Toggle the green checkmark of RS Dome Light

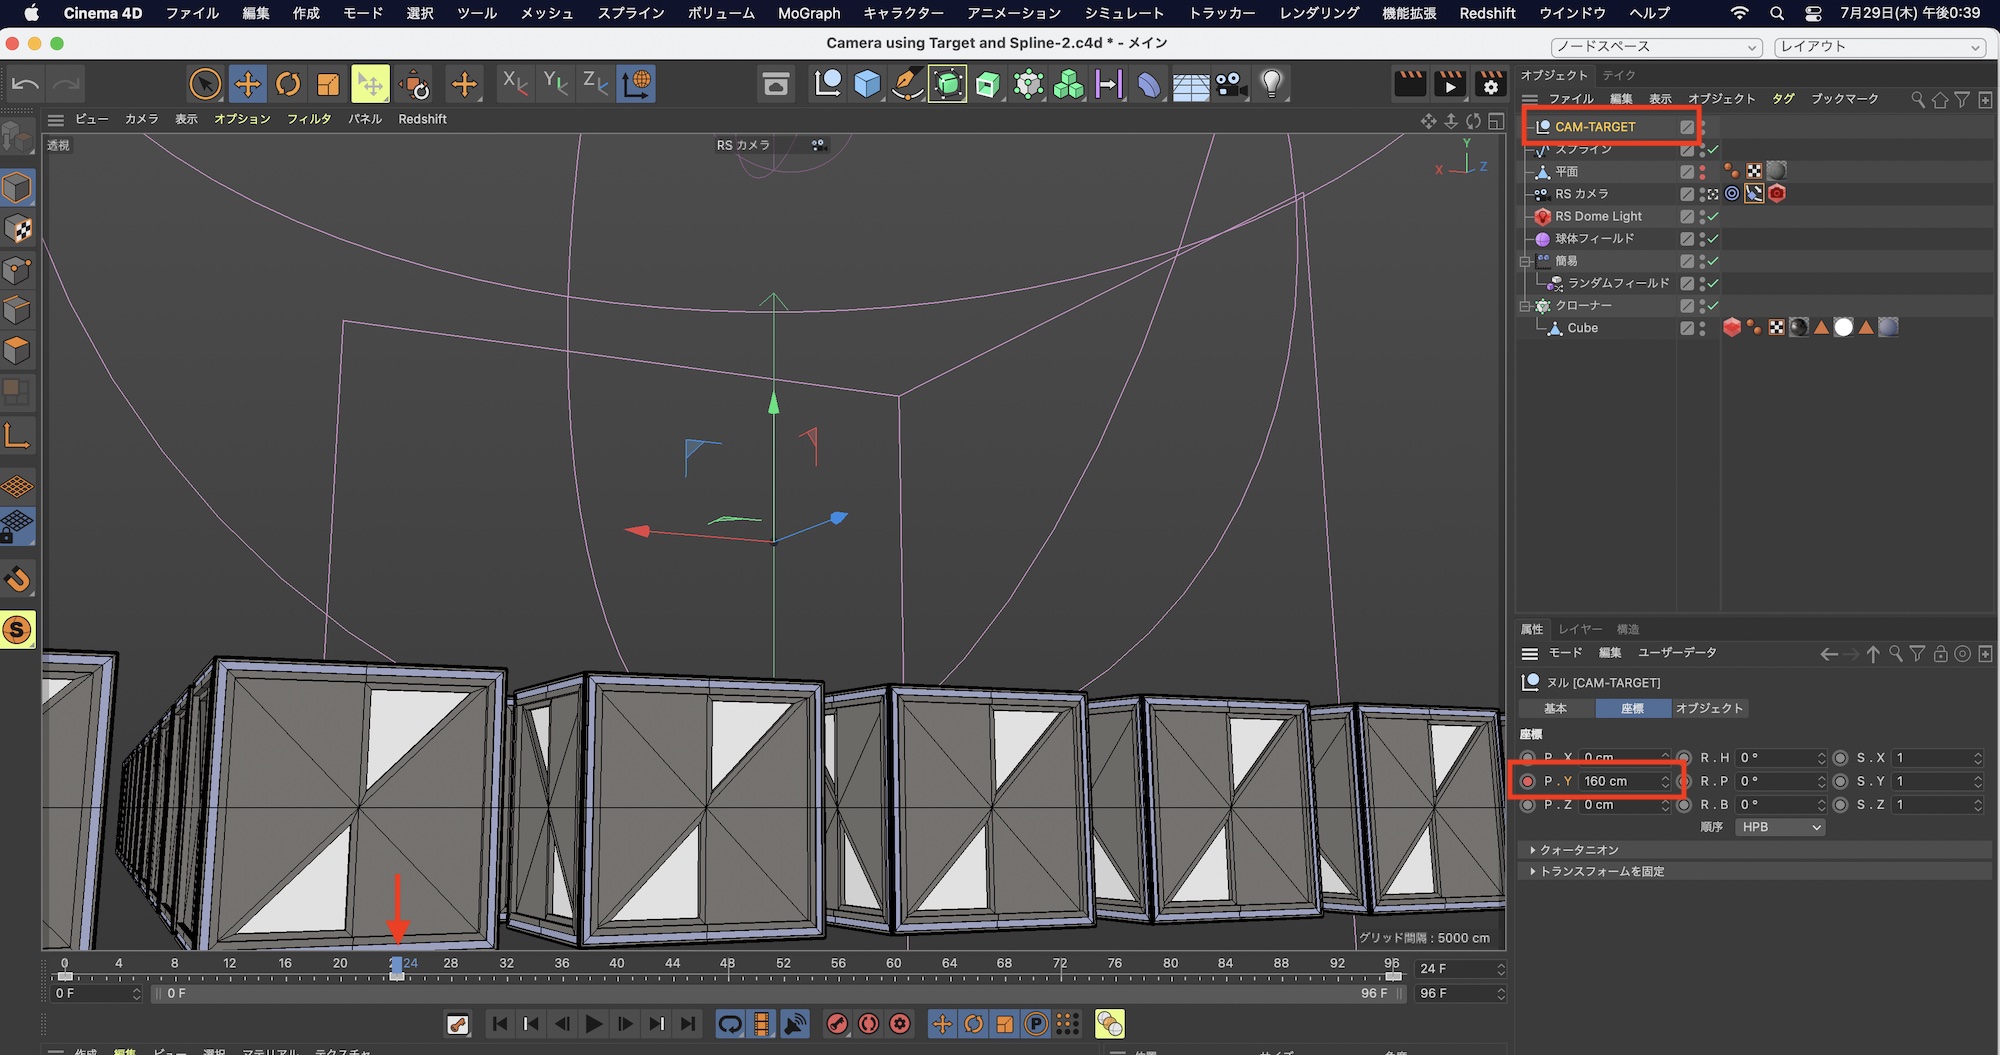(x=1713, y=216)
